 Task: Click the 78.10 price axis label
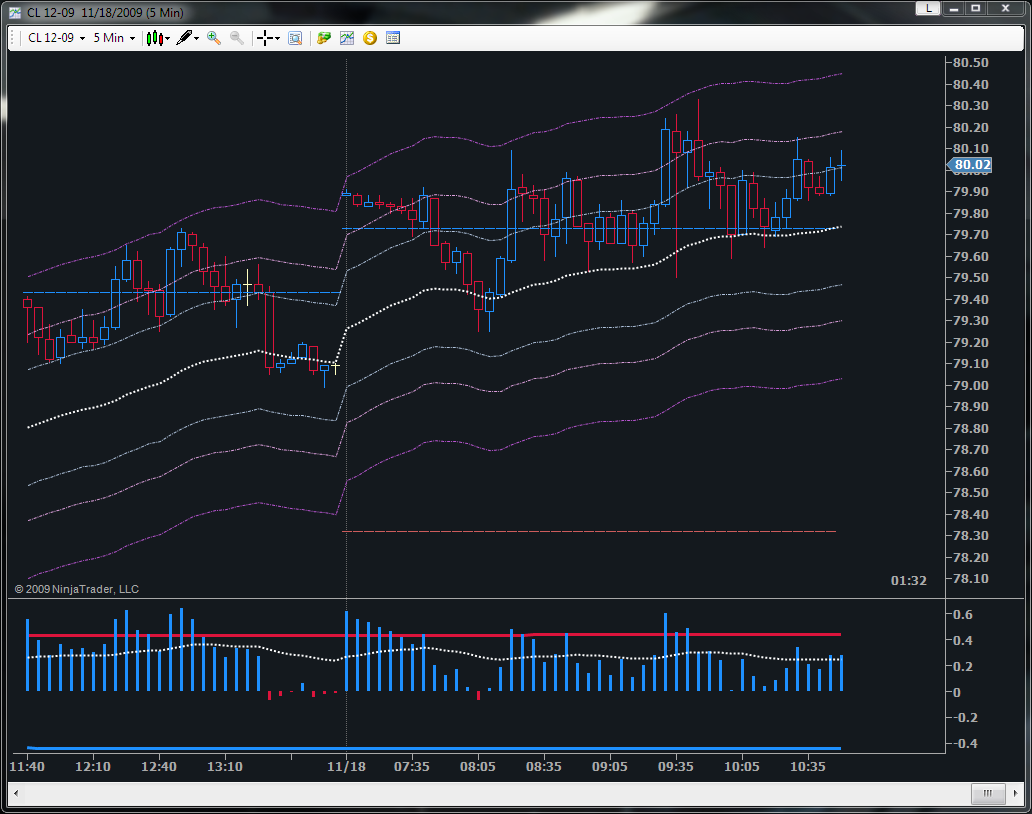click(971, 579)
